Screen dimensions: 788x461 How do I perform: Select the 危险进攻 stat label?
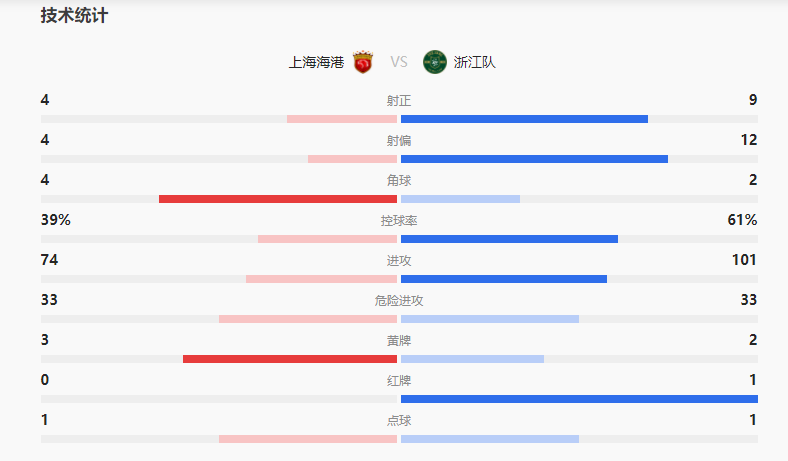[399, 301]
